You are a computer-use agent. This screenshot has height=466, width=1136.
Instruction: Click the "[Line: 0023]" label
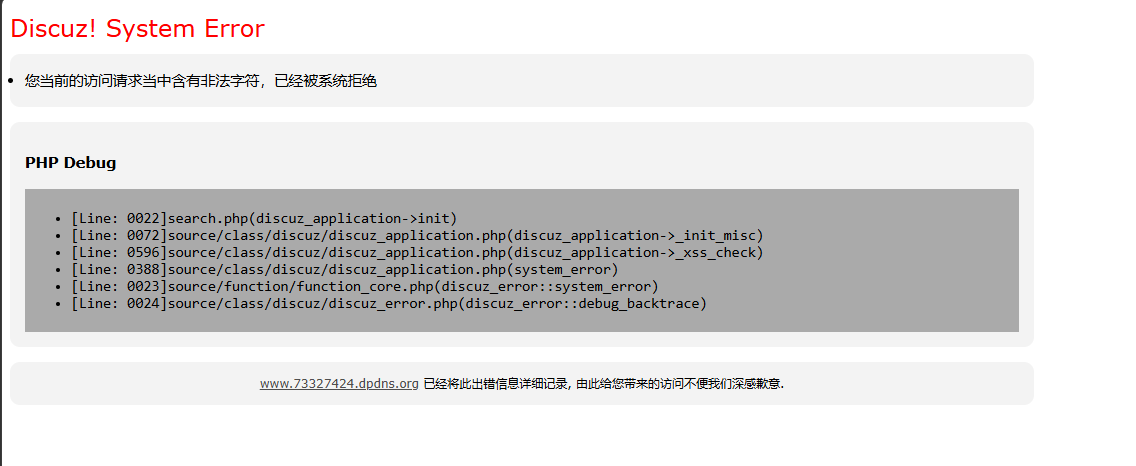[x=118, y=286]
